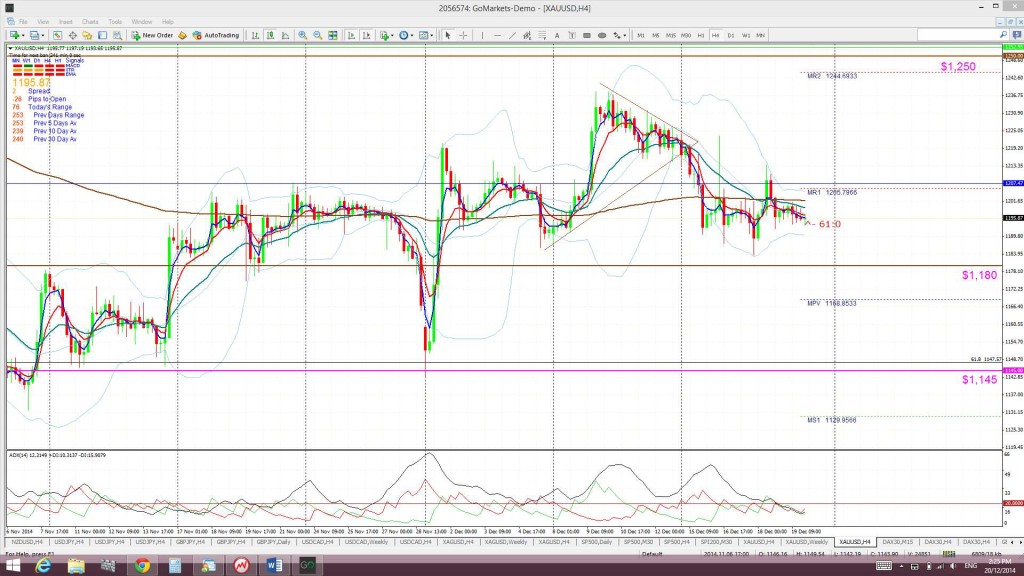1024x576 pixels.
Task: Open the Templates dropdown
Action: (426, 35)
